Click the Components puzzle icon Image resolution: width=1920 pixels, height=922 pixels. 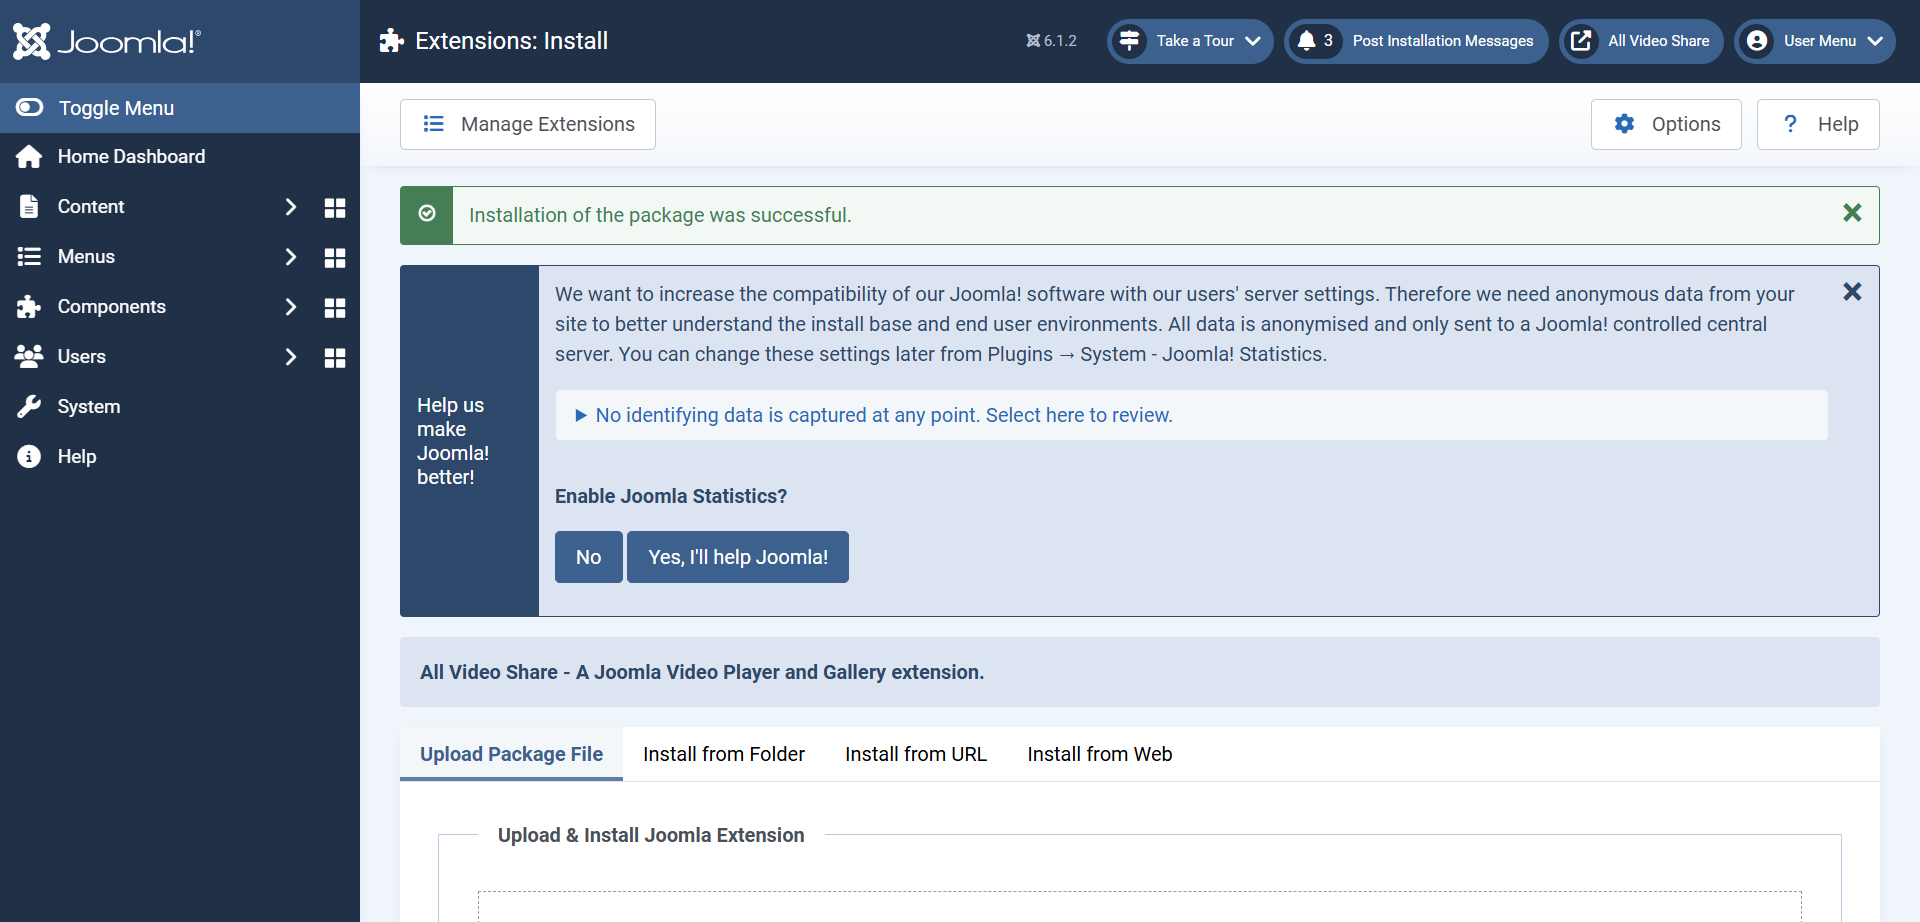pos(29,307)
